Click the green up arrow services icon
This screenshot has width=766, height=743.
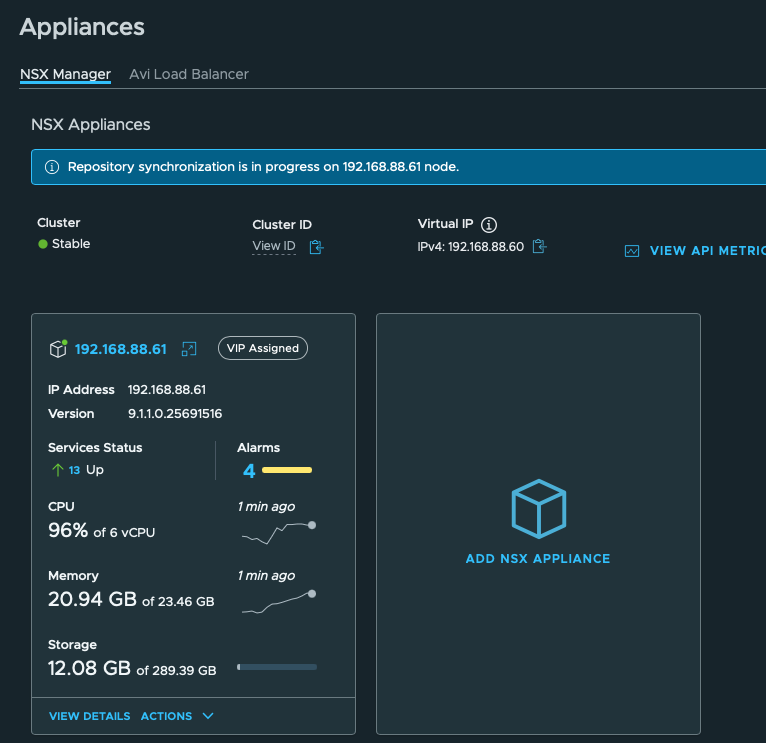tap(58, 470)
